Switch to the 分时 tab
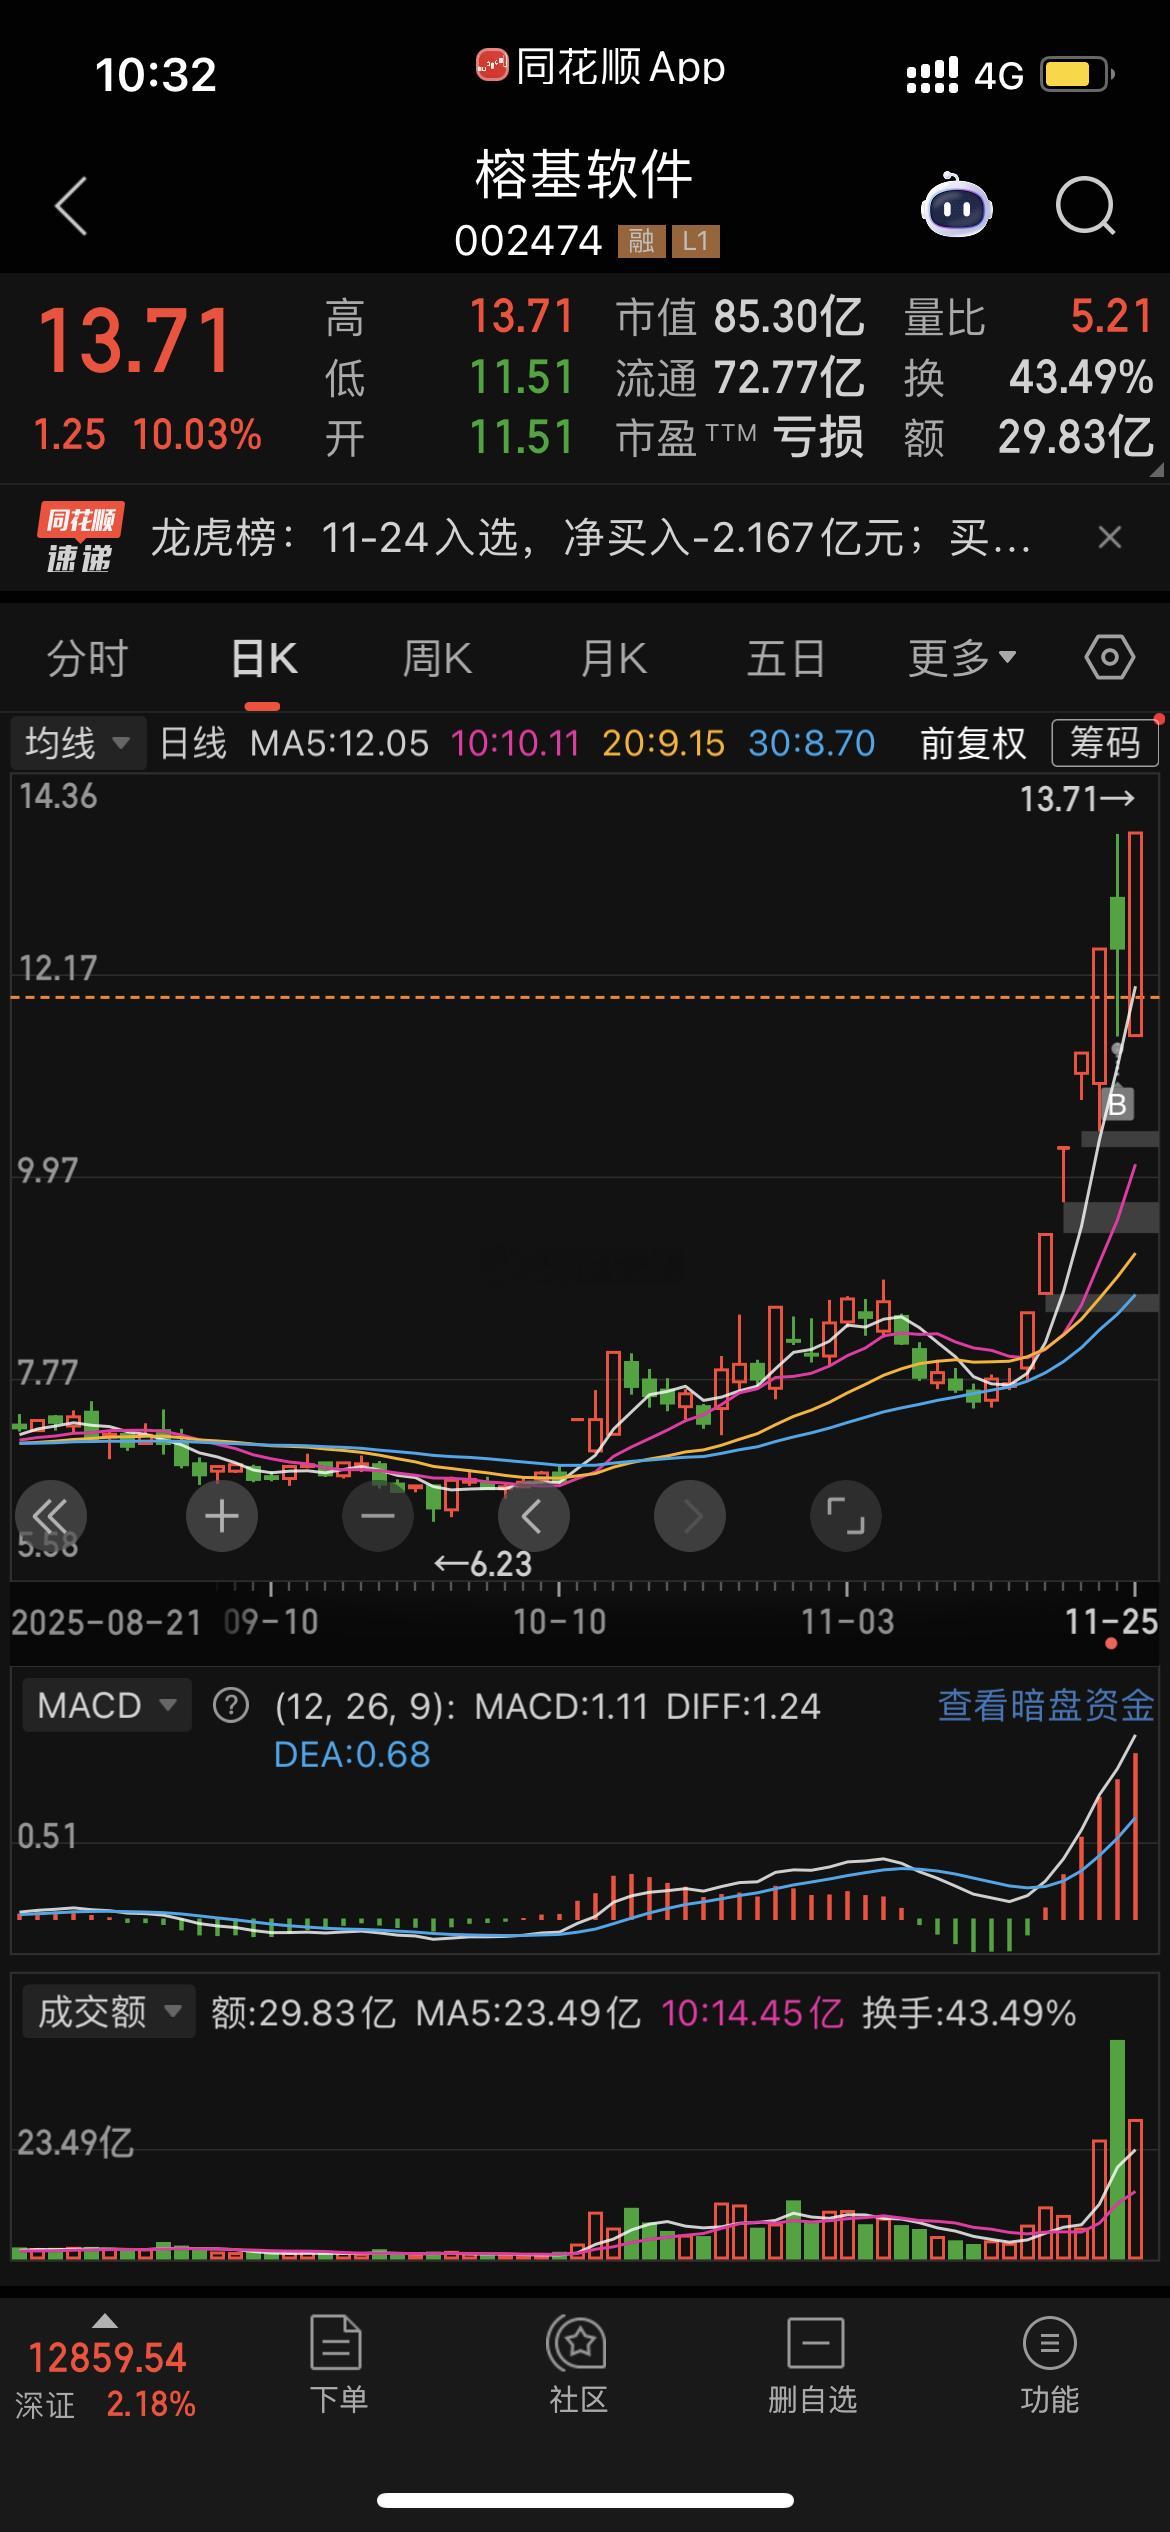 pos(88,658)
